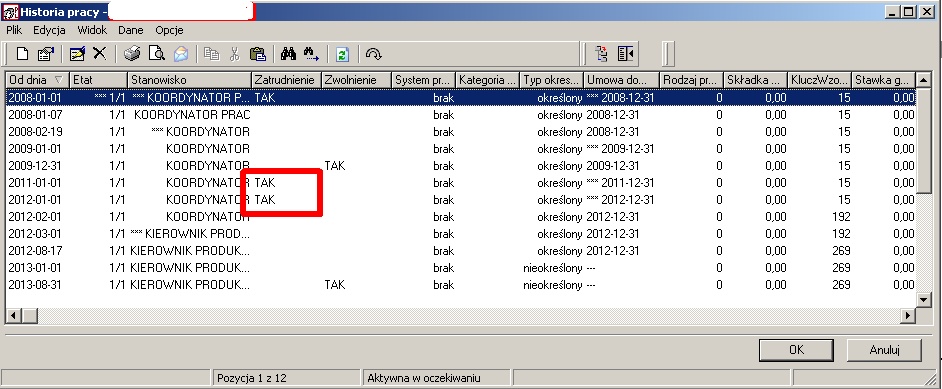This screenshot has width=942, height=389.
Task: Toggle the side panel layout icon
Action: tap(625, 54)
